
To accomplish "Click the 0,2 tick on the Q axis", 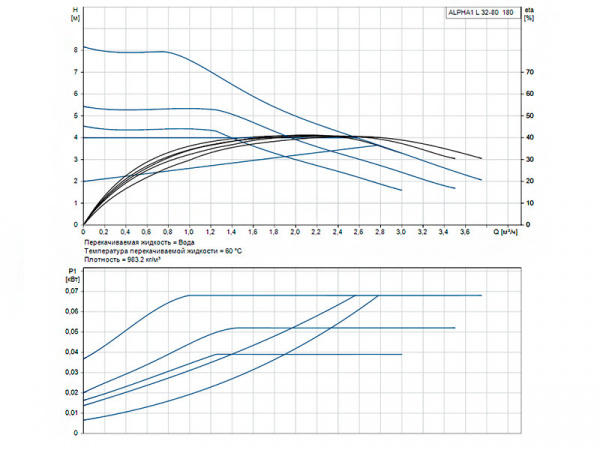I will coord(104,231).
